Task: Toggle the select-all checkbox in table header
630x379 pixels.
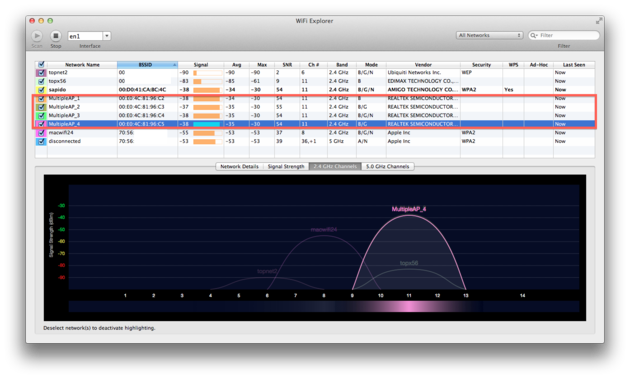Action: coord(41,64)
